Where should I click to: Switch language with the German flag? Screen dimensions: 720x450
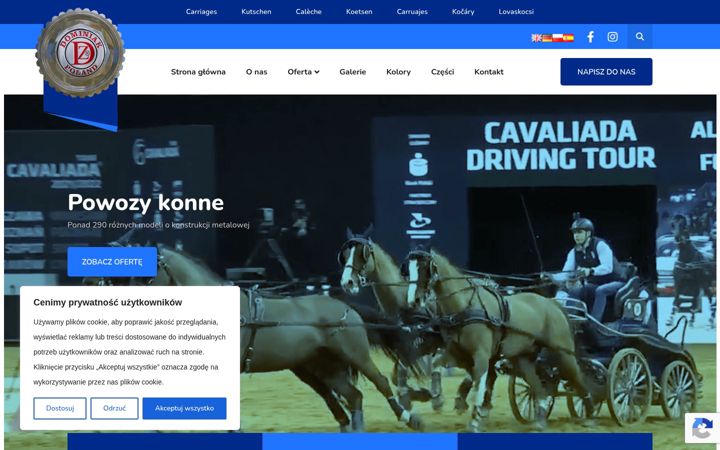547,38
